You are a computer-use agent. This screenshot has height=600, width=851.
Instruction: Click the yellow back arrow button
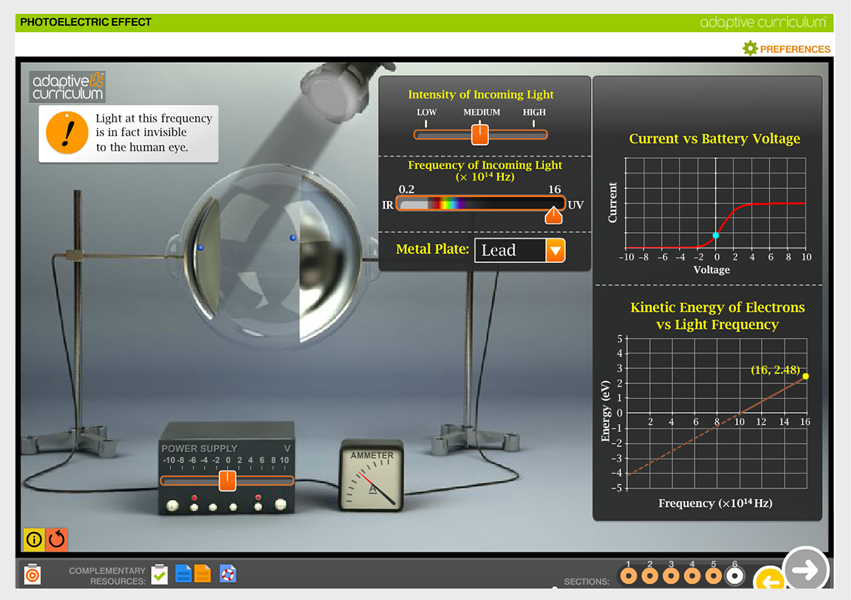click(768, 579)
